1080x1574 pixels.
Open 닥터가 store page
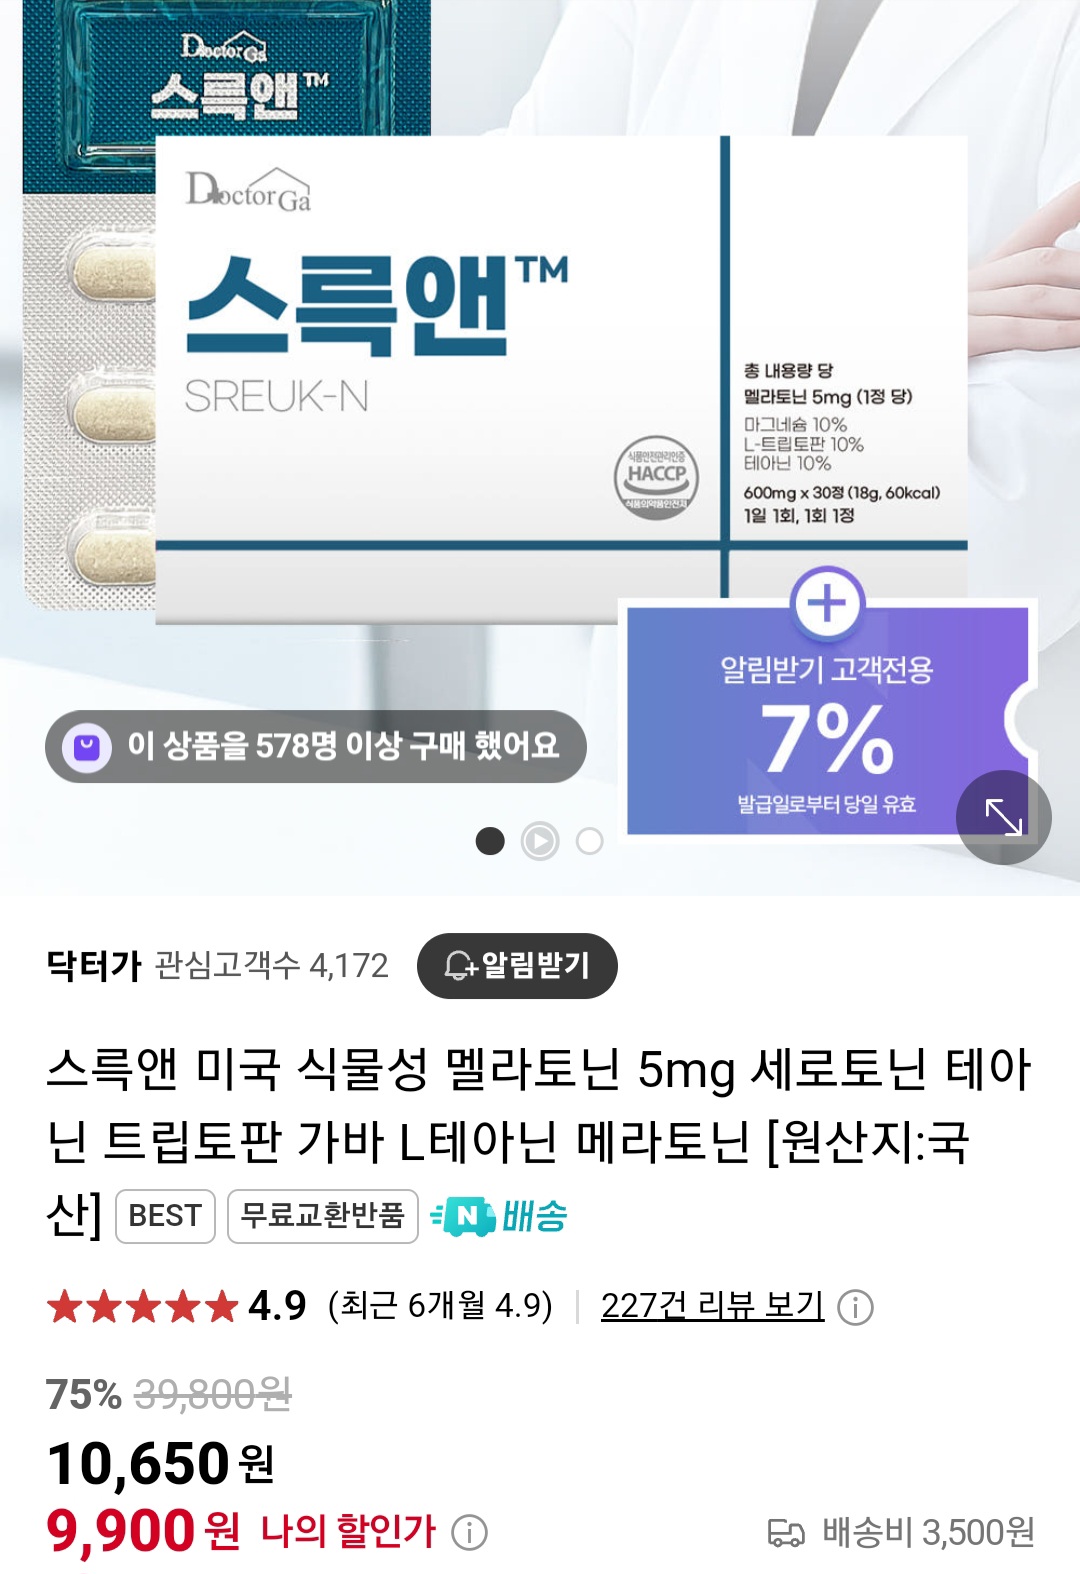(94, 965)
